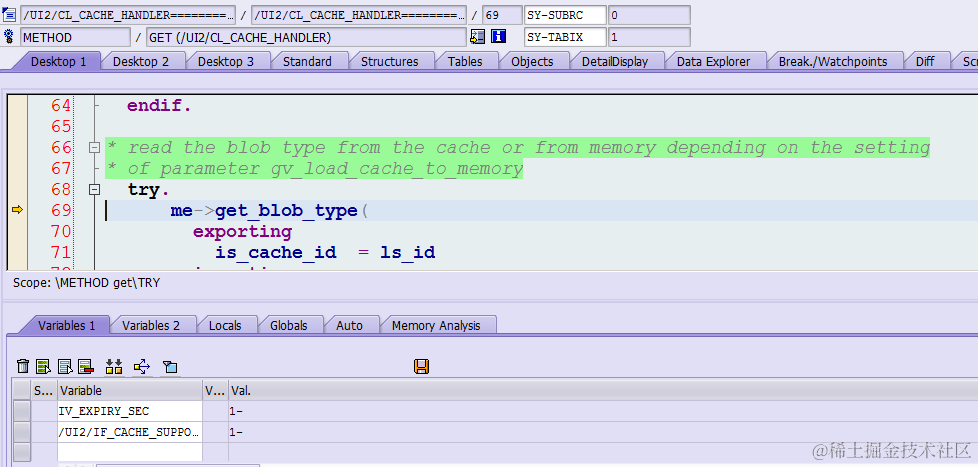The height and width of the screenshot is (467, 978).
Task: Switch to the Desktop 1 tab
Action: (59, 61)
